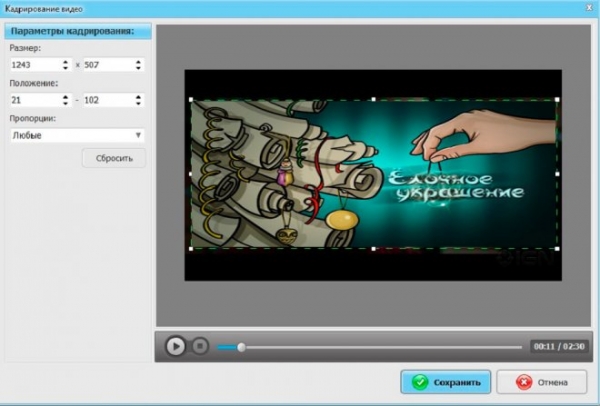Click the time display 00:11 / 02:30
600x406 pixels.
click(558, 346)
